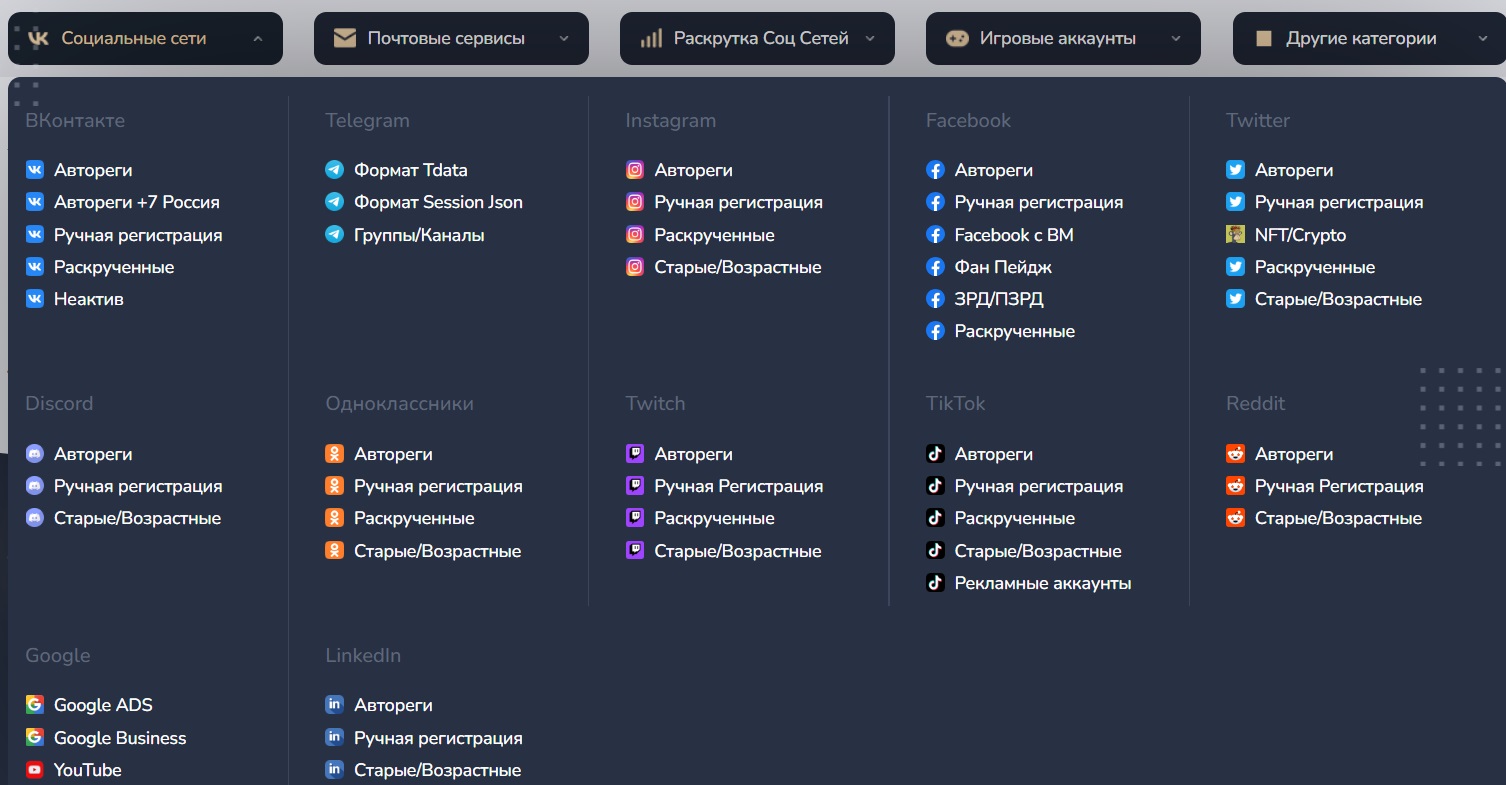
Task: Open TikTok Автореги link
Action: tap(994, 454)
